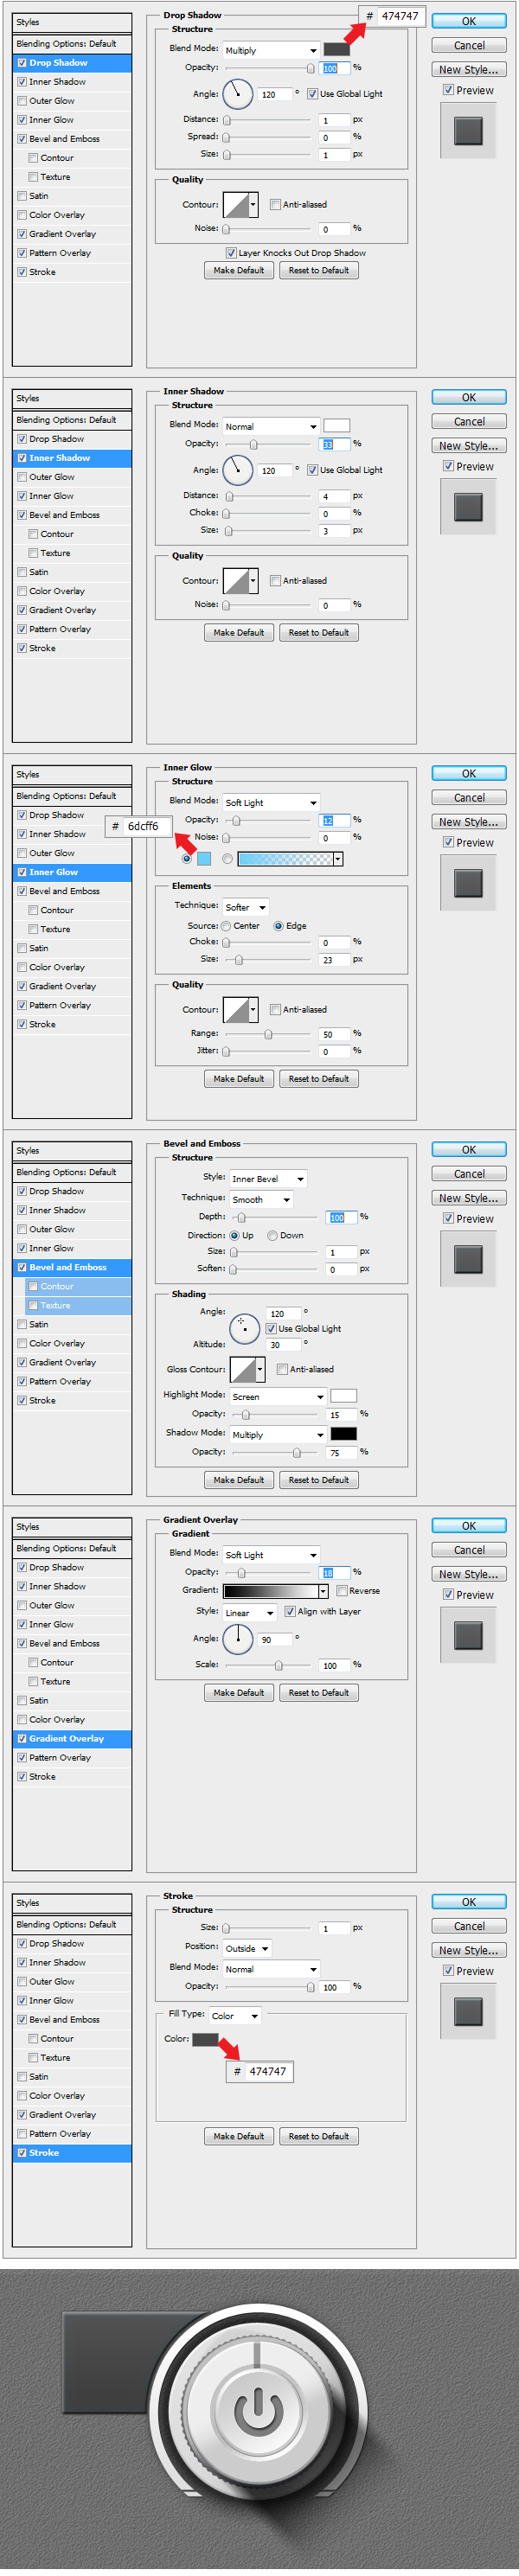Open Gradient Overlay Style Linear dropdown
The image size is (519, 2576).
point(249,1613)
